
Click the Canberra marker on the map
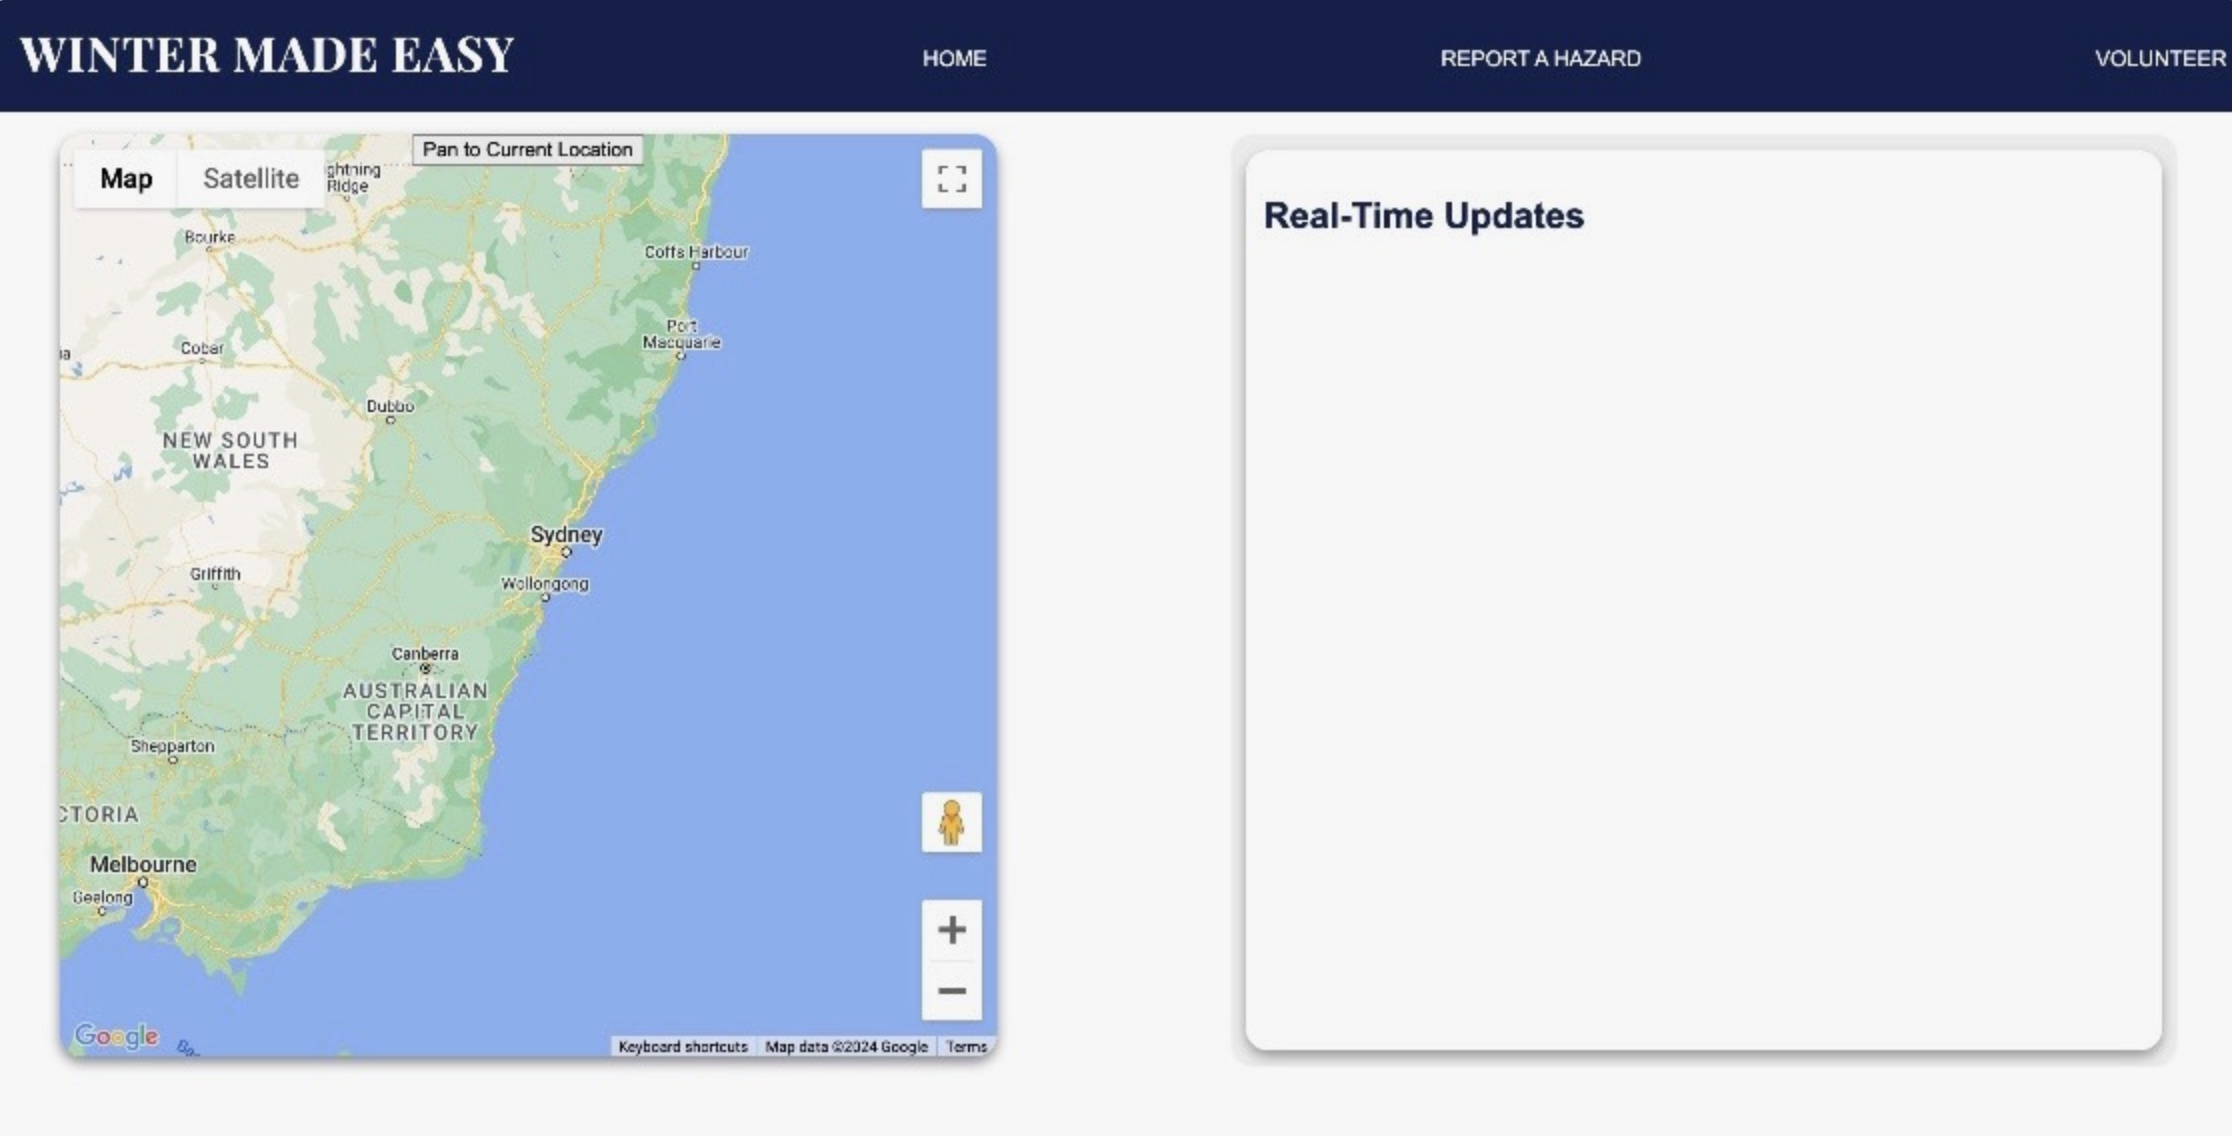click(425, 666)
